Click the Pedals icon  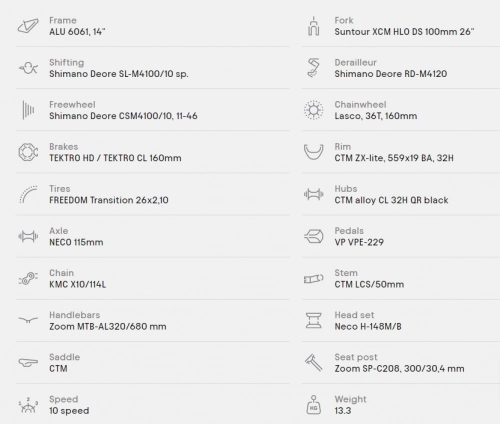[313, 236]
